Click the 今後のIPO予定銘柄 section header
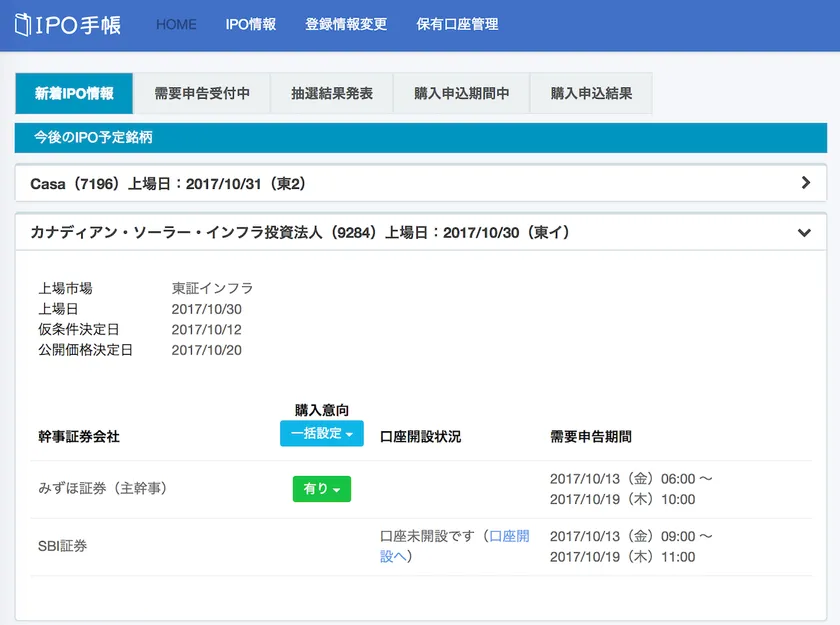 93,137
